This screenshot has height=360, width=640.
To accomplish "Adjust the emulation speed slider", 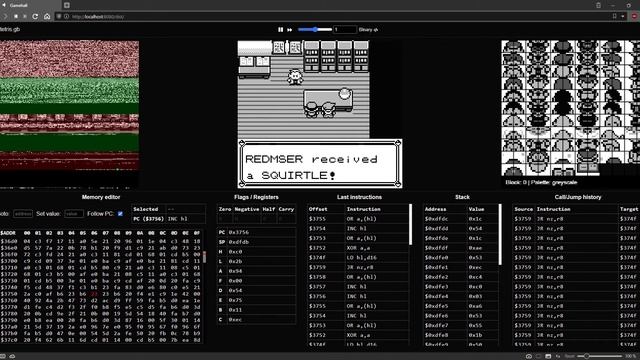I will [x=315, y=29].
